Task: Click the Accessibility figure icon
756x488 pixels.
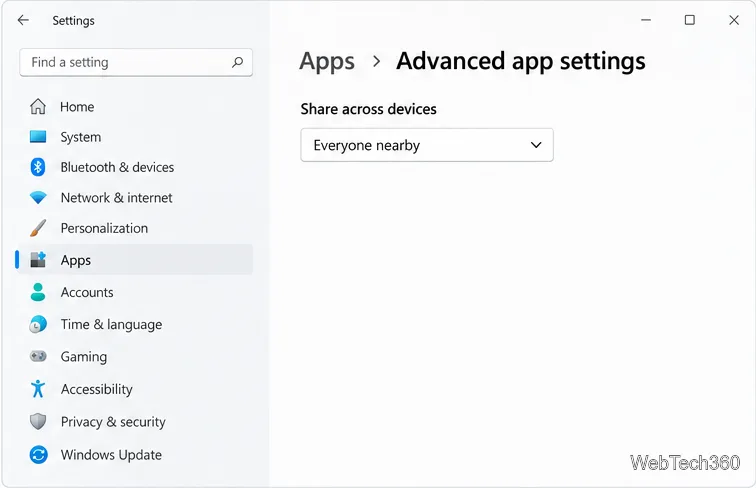Action: (x=38, y=389)
